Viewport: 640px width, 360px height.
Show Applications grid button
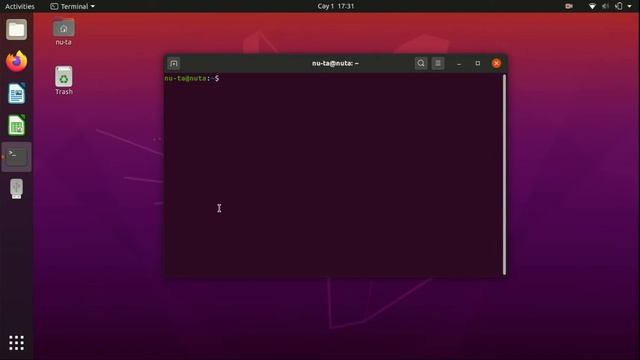click(x=16, y=343)
